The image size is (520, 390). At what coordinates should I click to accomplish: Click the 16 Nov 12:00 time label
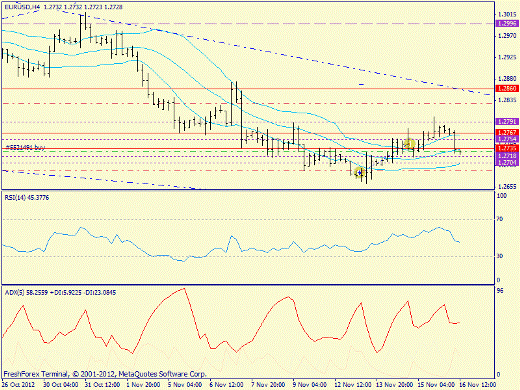click(x=478, y=384)
